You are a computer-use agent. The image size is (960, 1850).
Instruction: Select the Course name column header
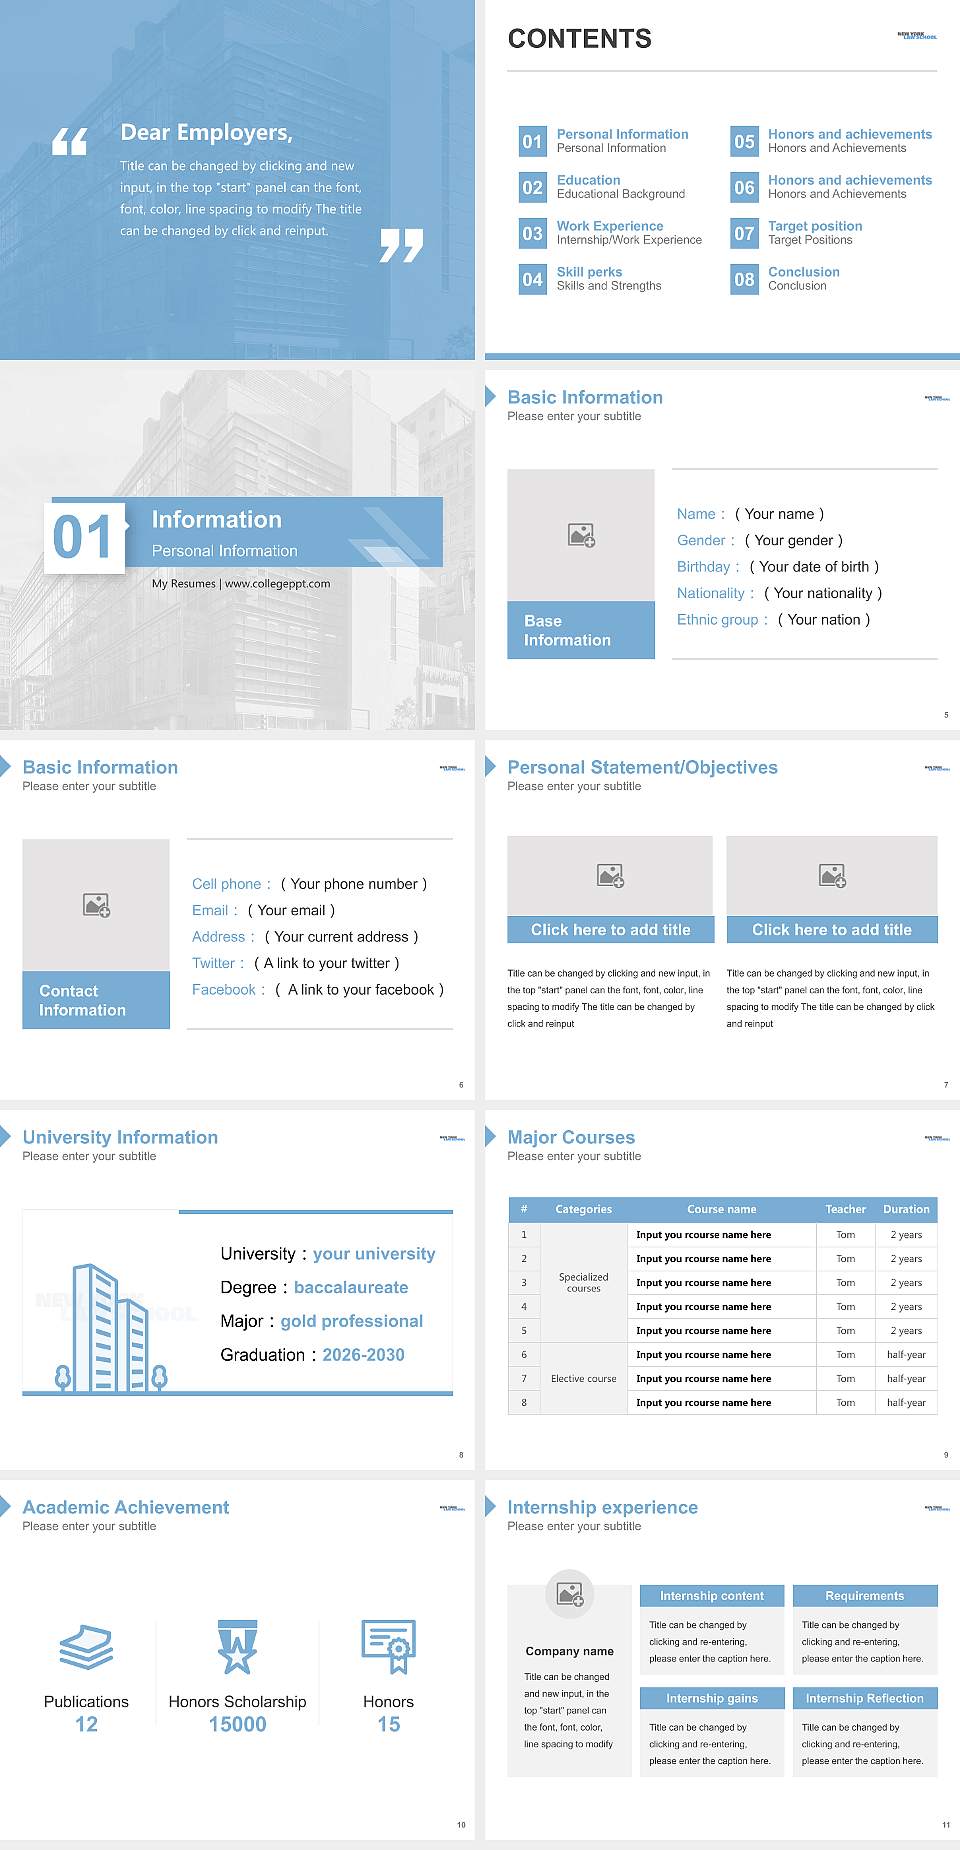722,1209
